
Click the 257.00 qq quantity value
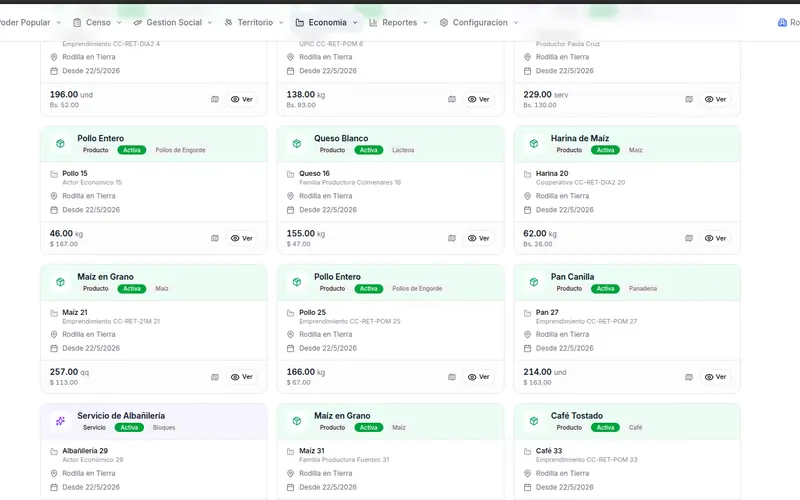tap(64, 372)
